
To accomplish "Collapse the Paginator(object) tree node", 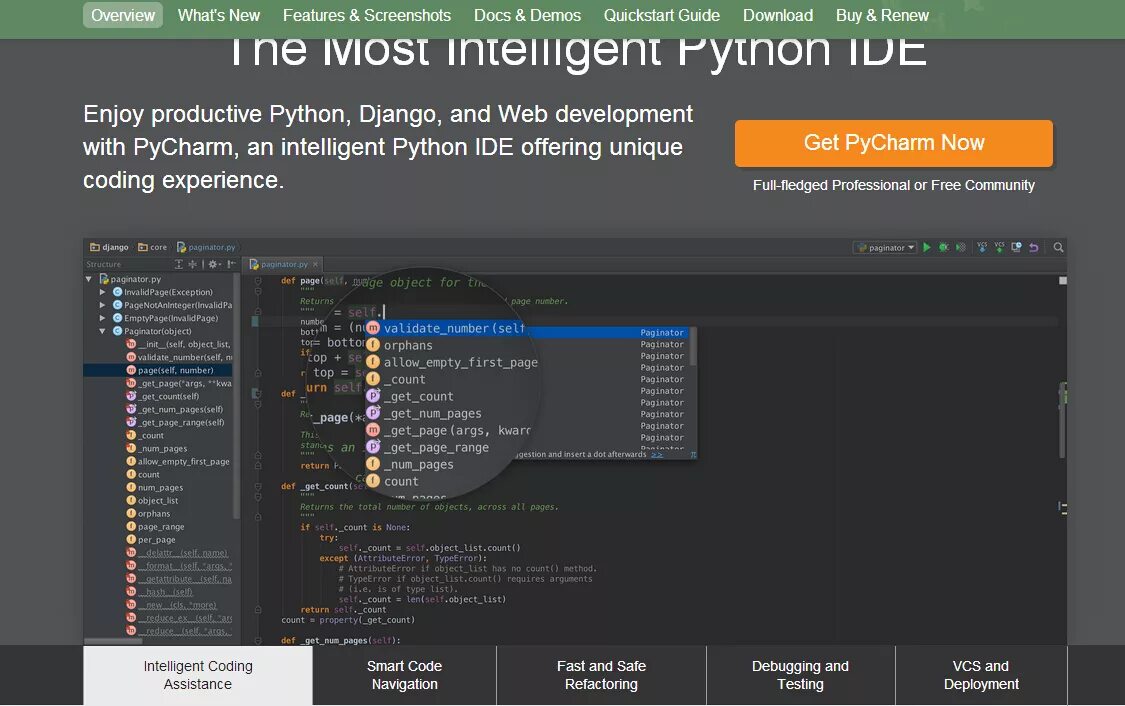I will (x=103, y=331).
